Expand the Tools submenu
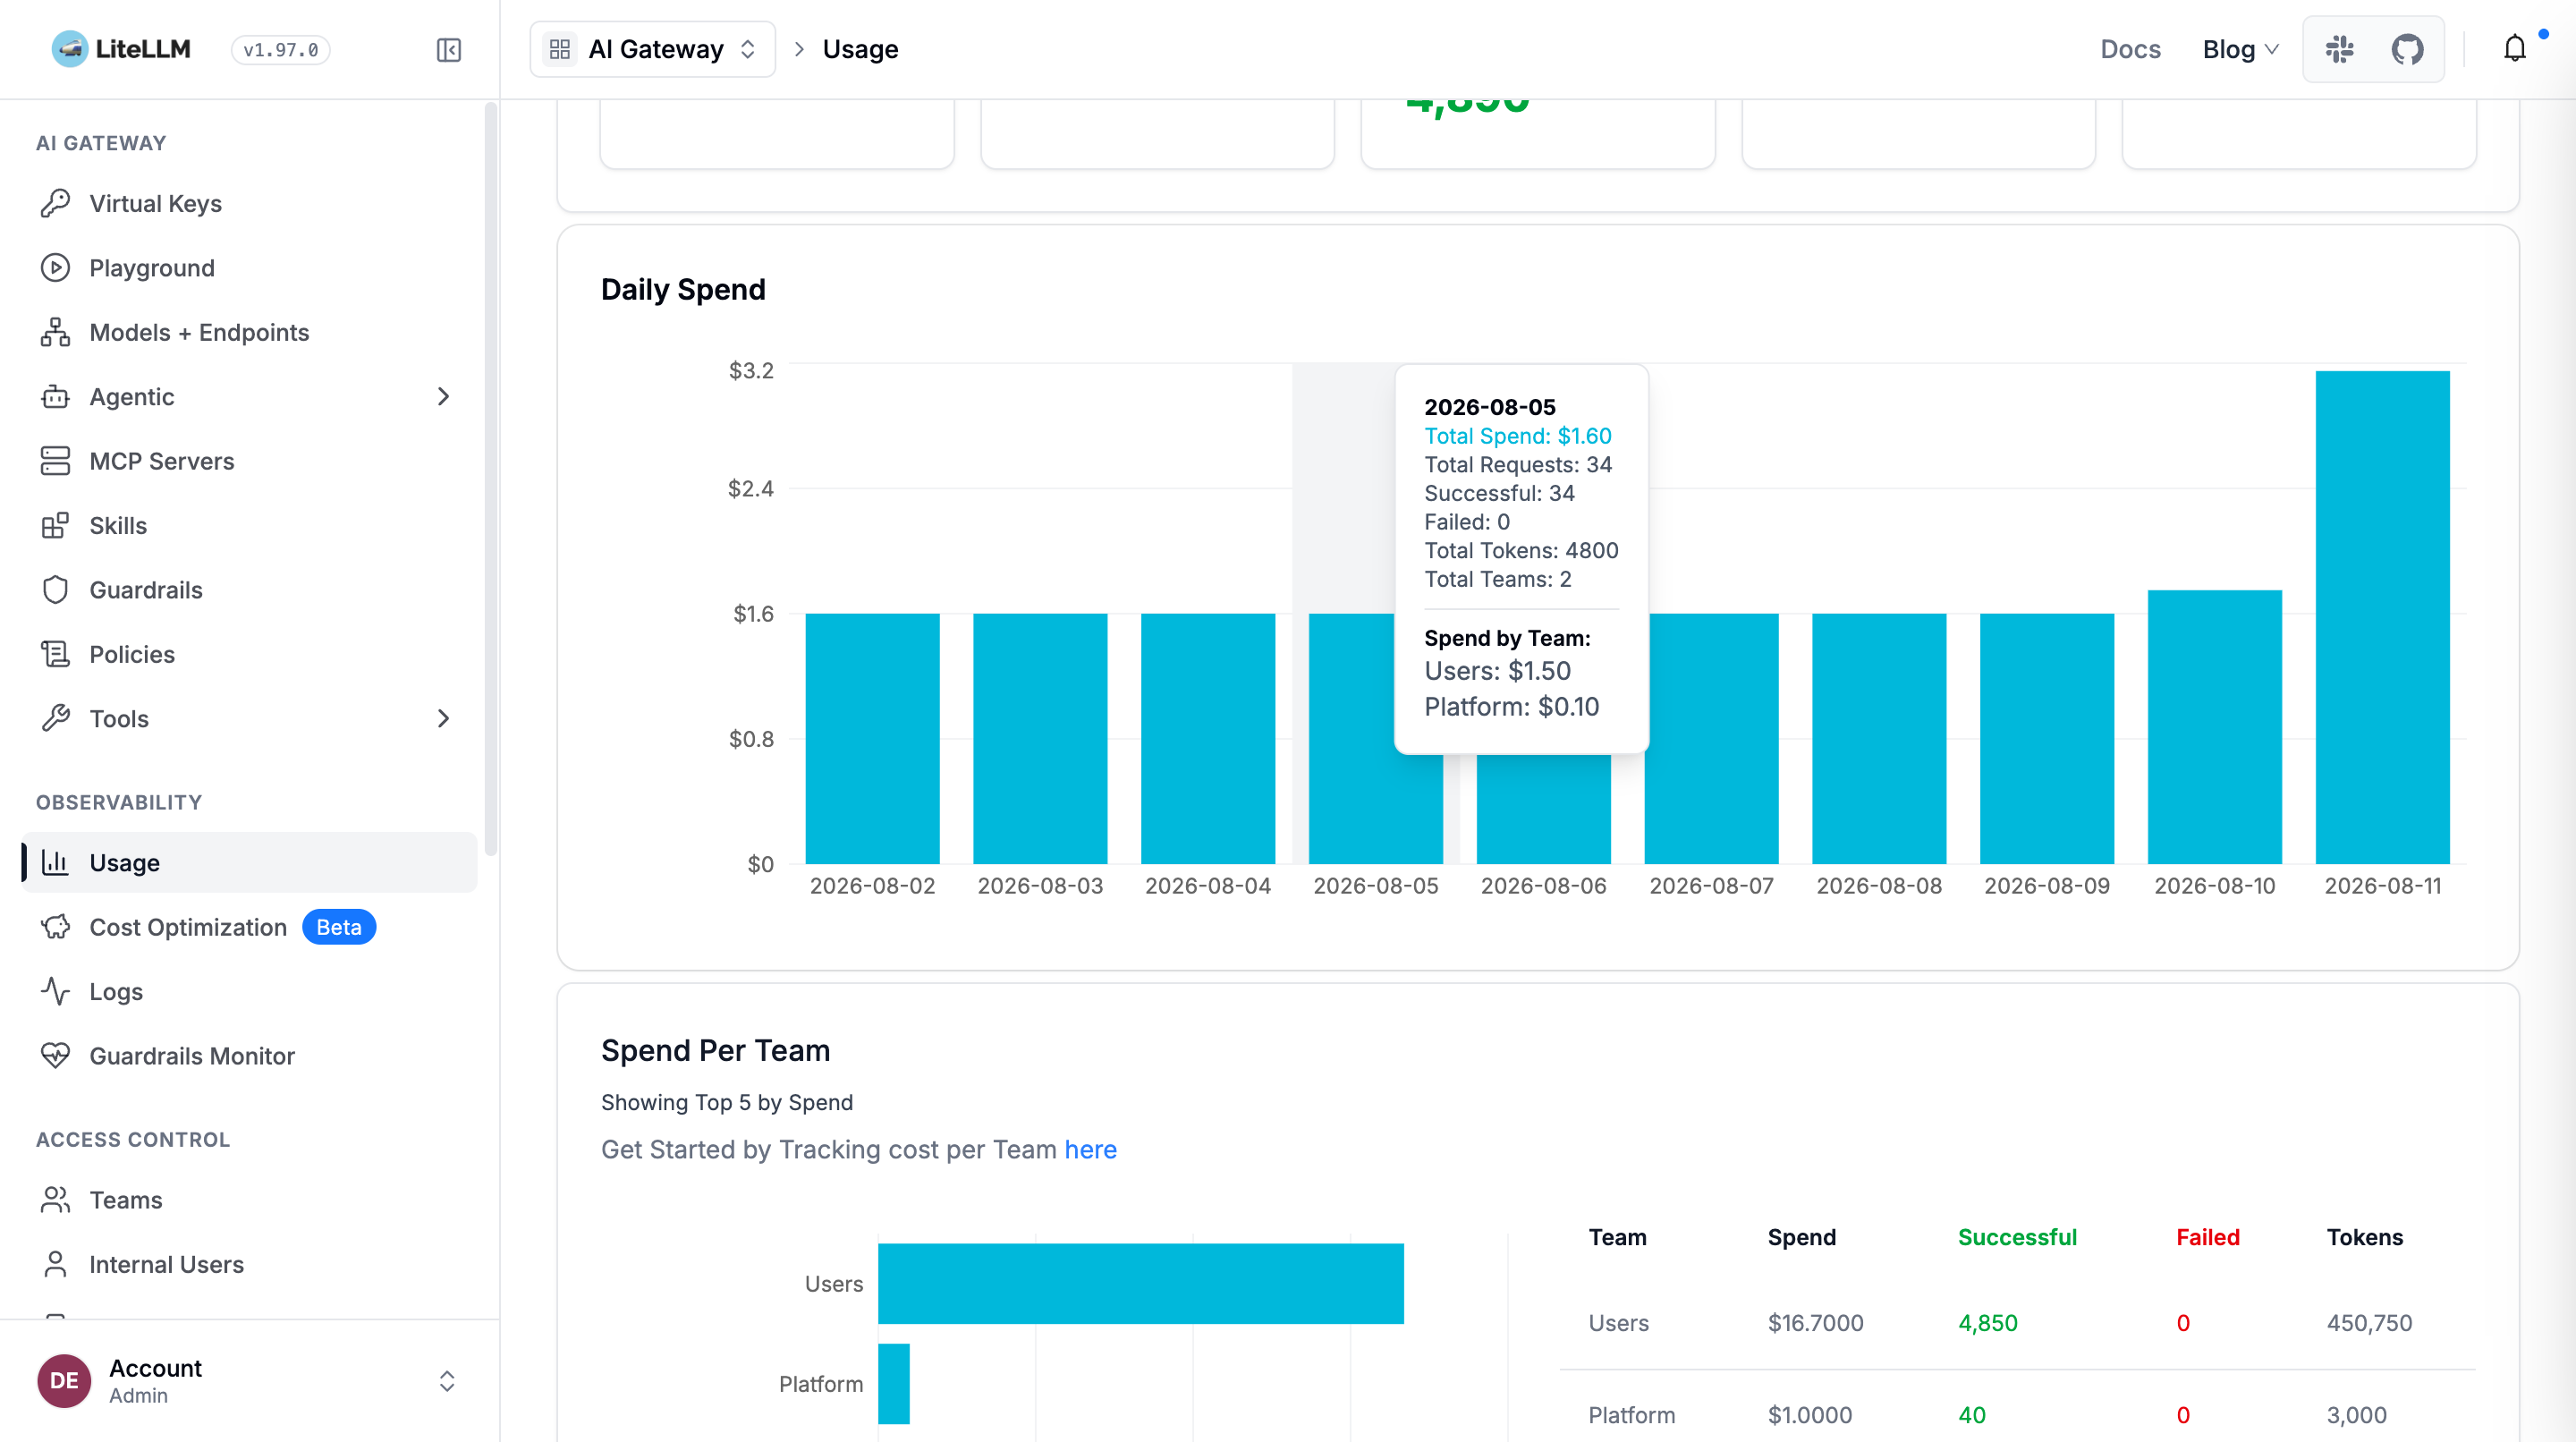 point(444,719)
